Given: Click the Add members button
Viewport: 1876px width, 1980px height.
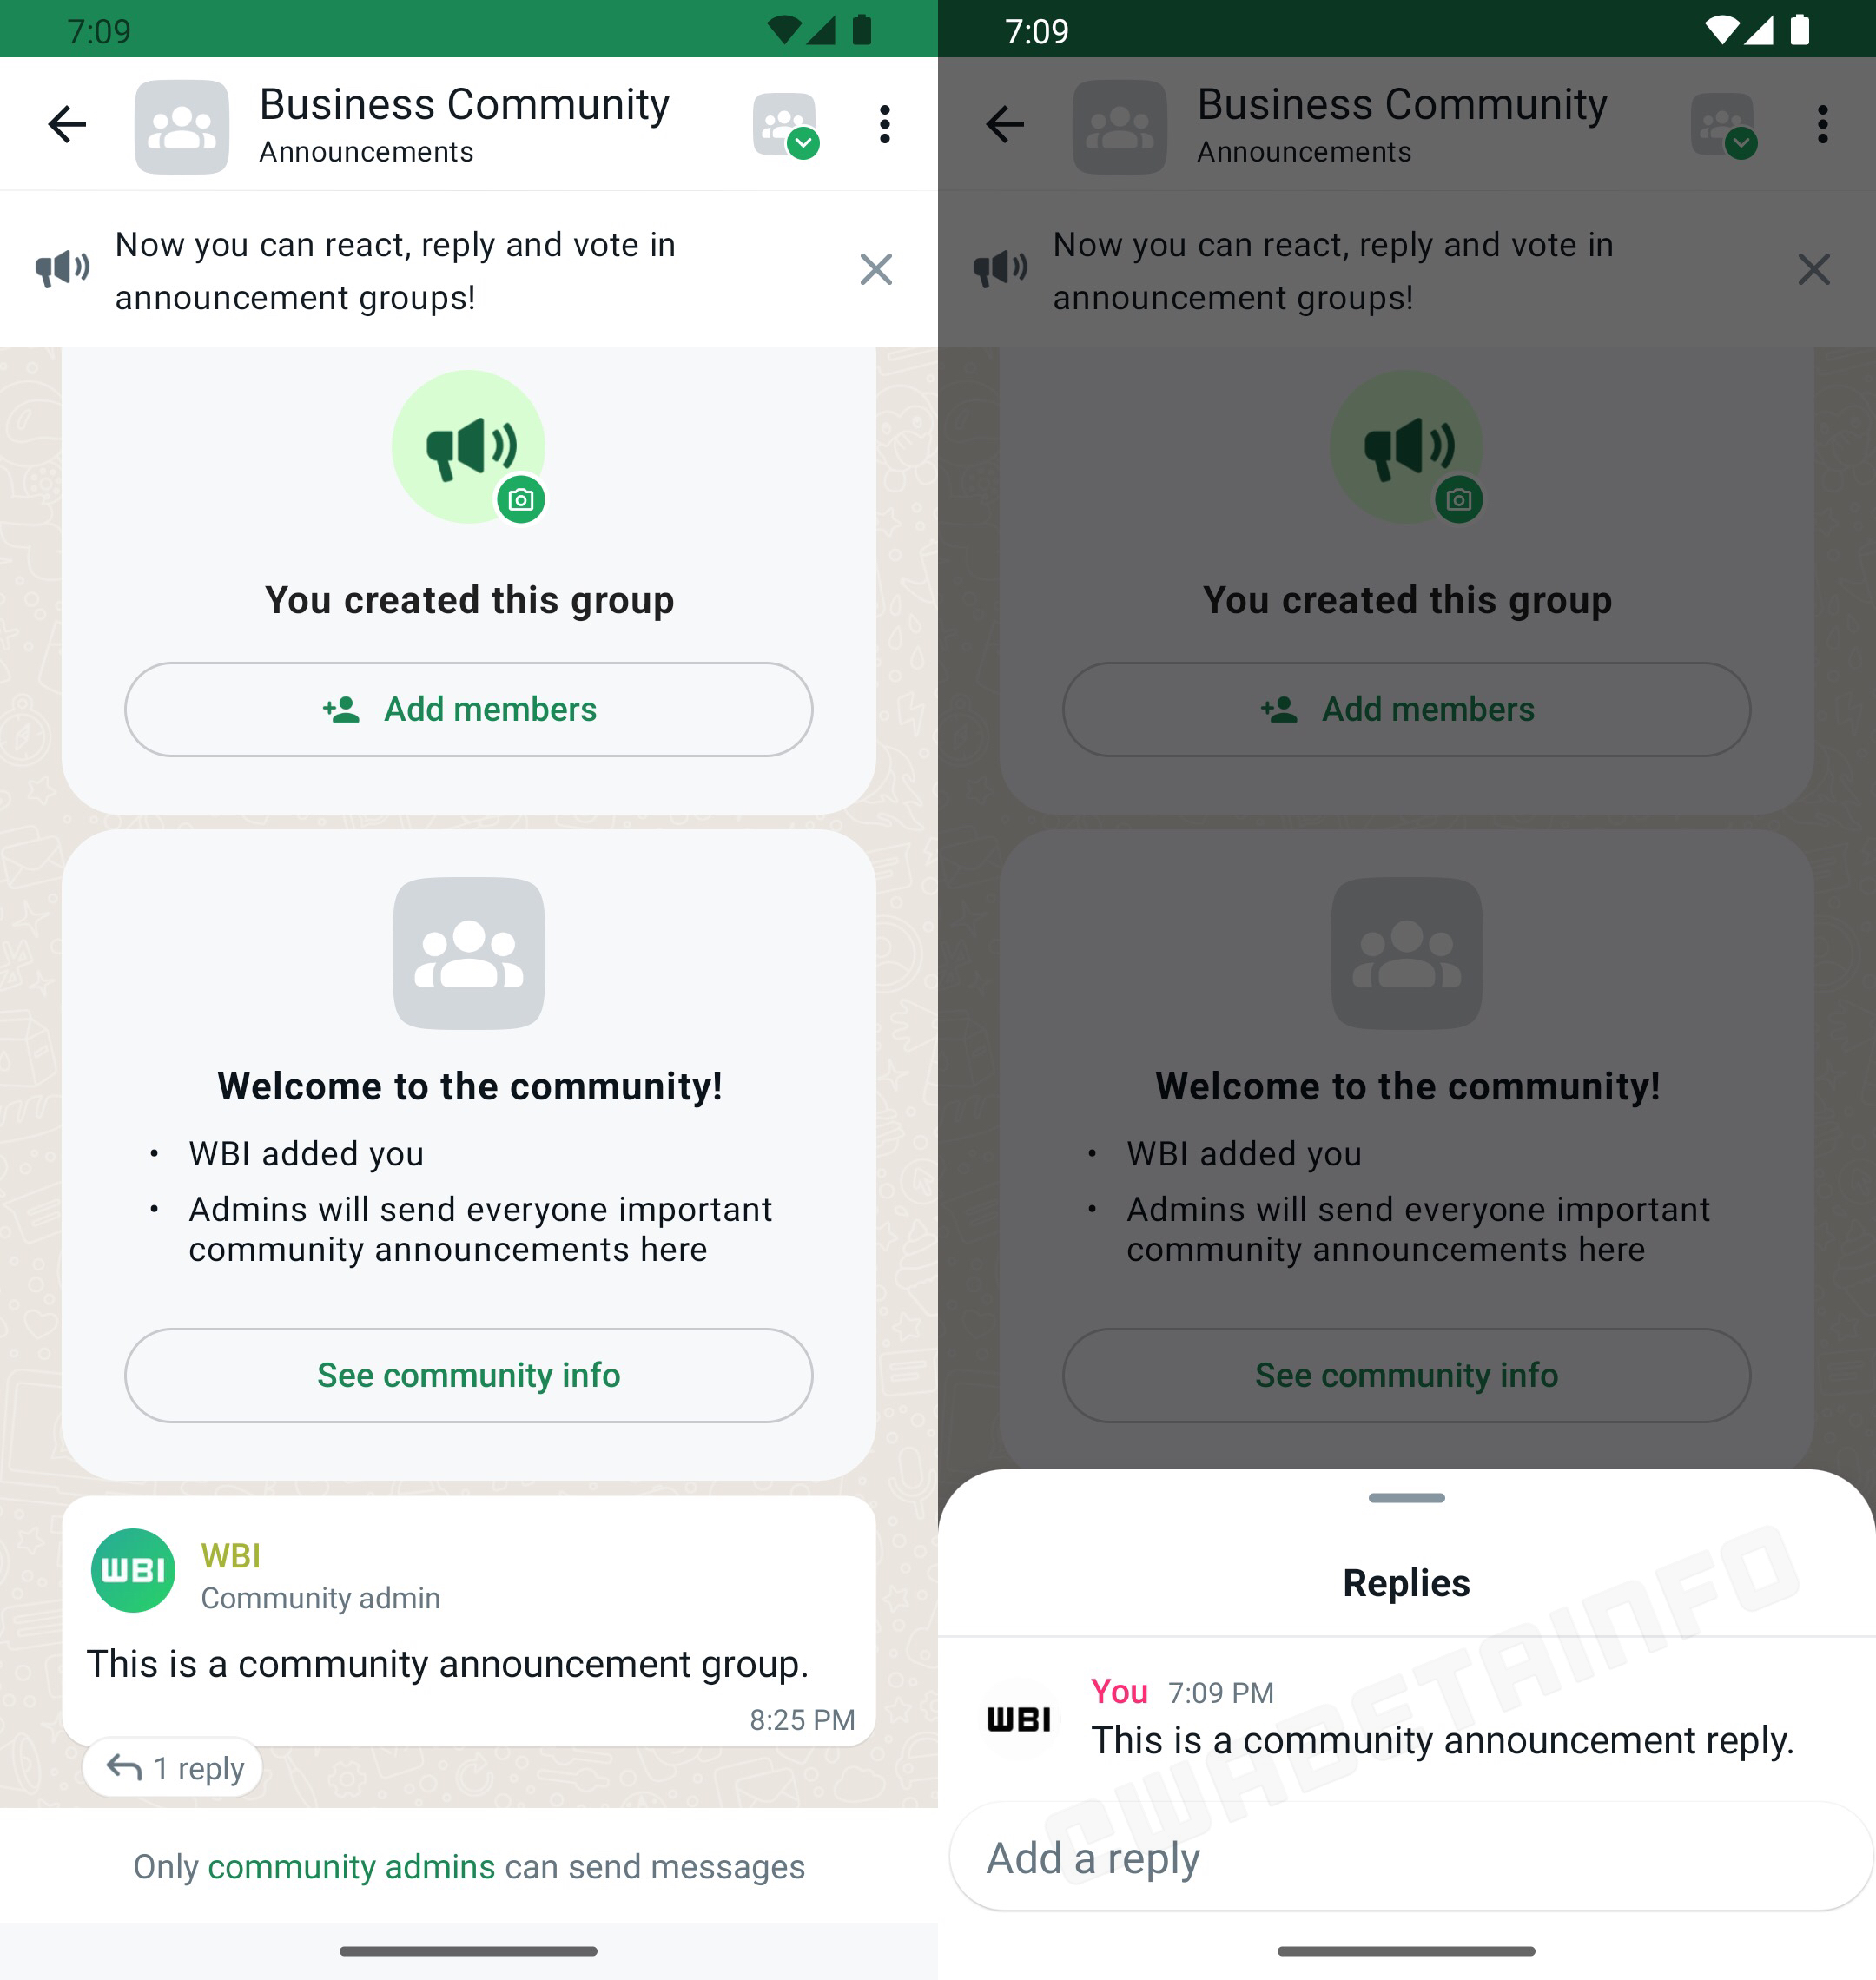Looking at the screenshot, I should [467, 709].
